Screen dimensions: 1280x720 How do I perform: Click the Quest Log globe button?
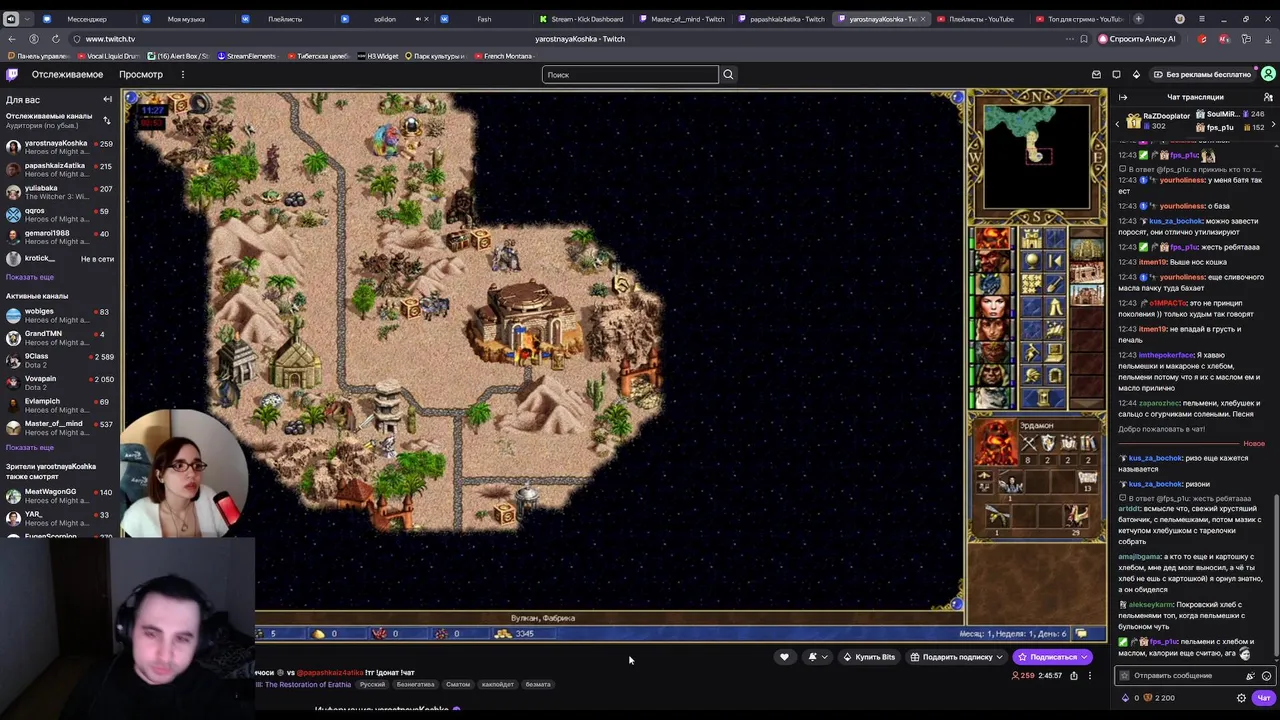point(1031,261)
